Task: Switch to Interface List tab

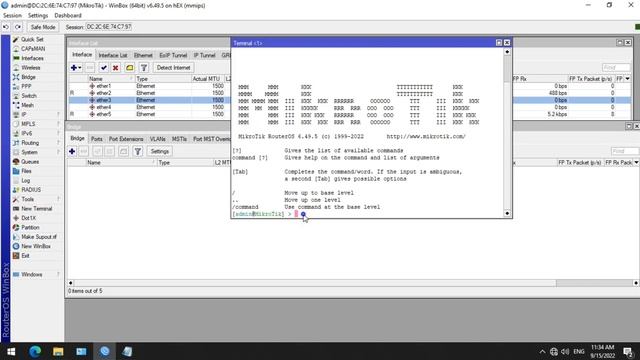Action: 113,55
